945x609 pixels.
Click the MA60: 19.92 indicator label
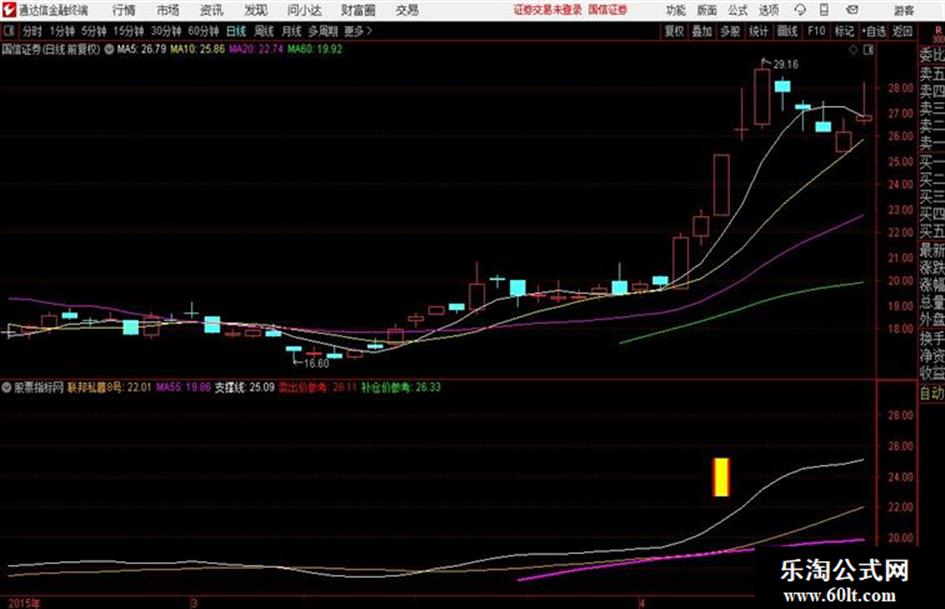(315, 49)
